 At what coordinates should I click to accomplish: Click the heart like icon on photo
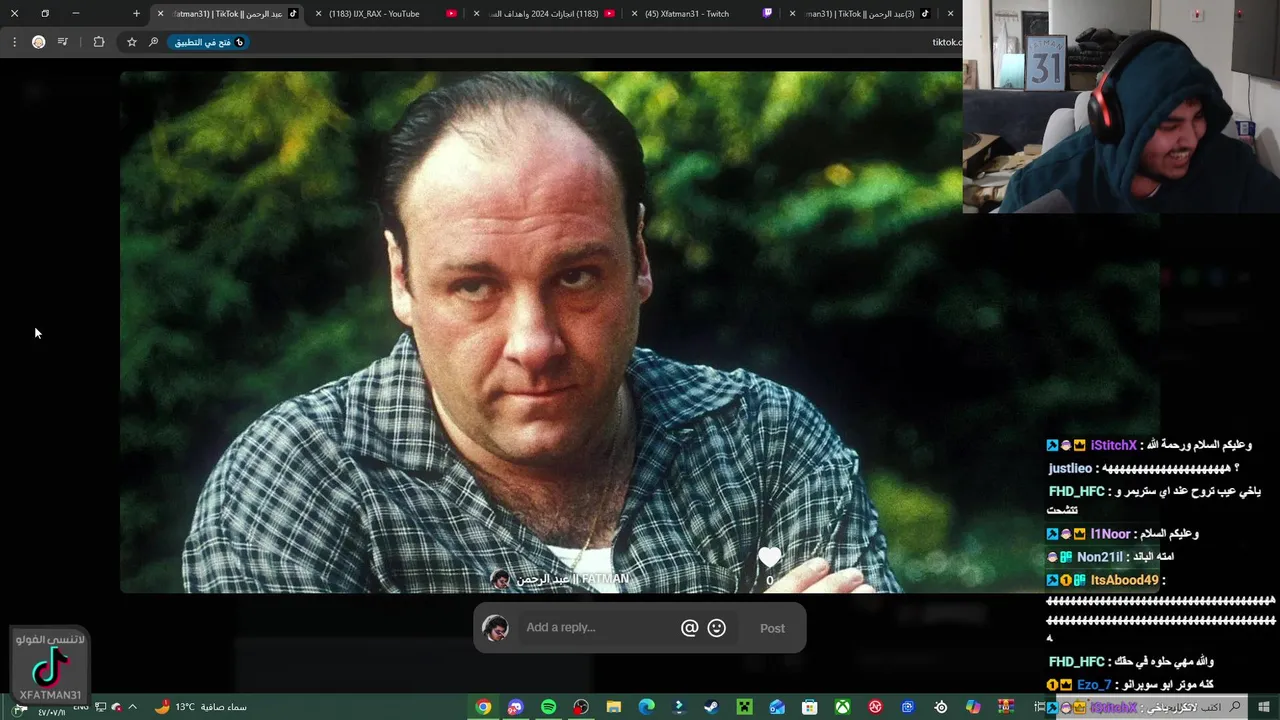(769, 558)
